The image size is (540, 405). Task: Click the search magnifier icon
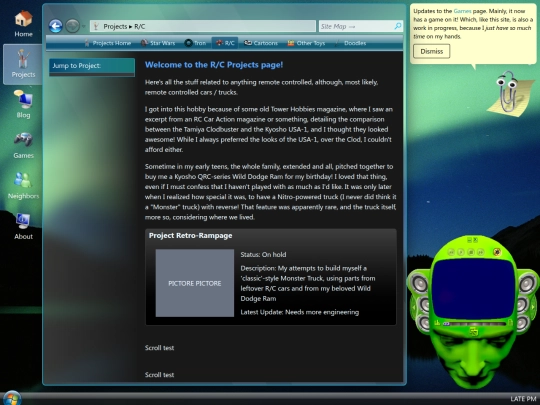coord(398,26)
